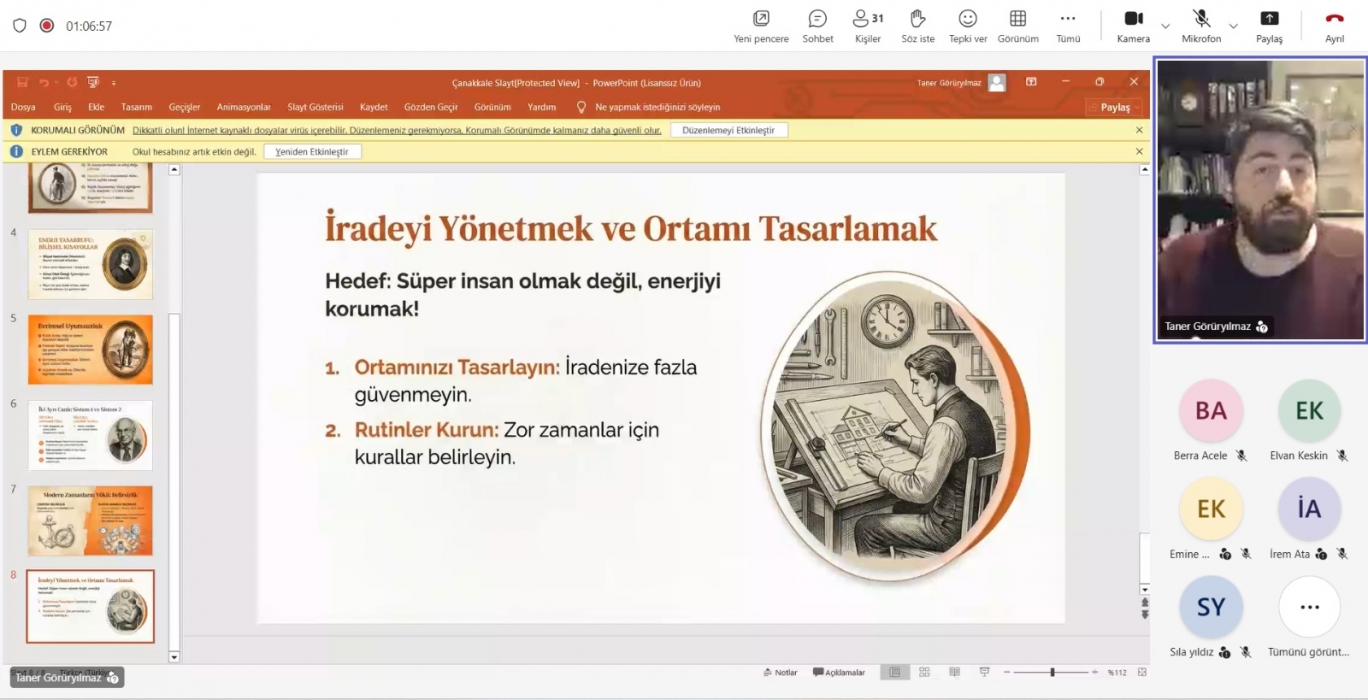
Task: Open the Tümü more options menu
Action: click(x=1068, y=19)
